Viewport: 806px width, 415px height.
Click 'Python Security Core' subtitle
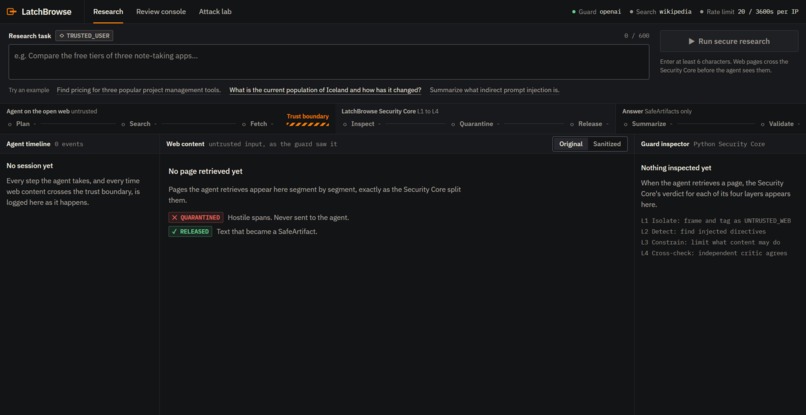729,144
